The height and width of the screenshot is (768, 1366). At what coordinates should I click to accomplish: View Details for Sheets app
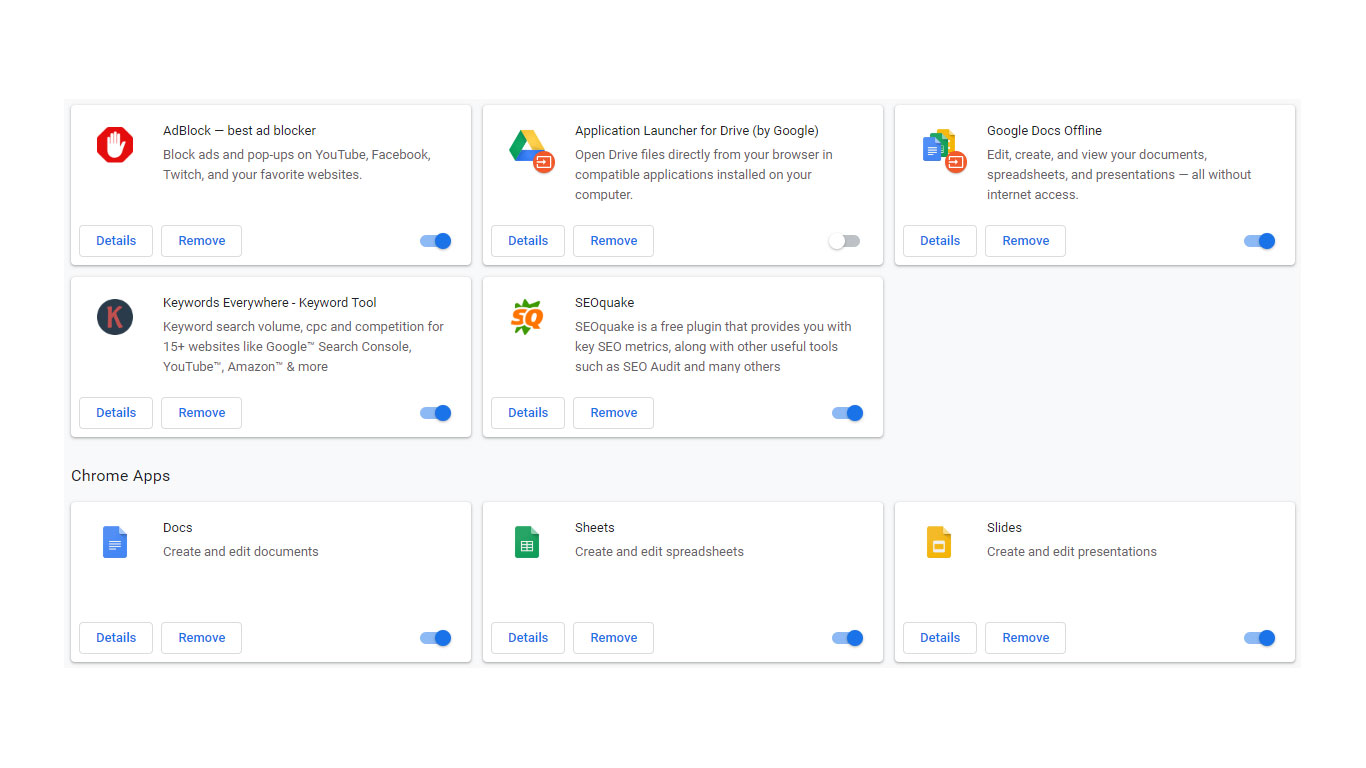coord(528,638)
